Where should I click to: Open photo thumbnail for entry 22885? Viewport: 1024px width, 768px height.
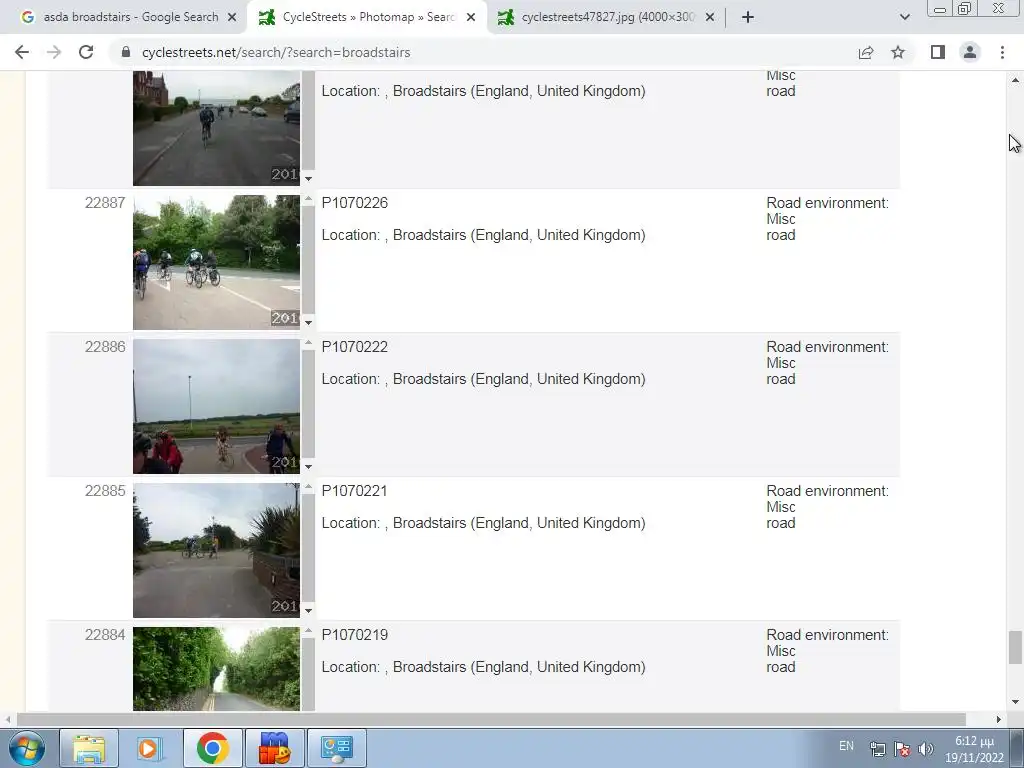[216, 551]
